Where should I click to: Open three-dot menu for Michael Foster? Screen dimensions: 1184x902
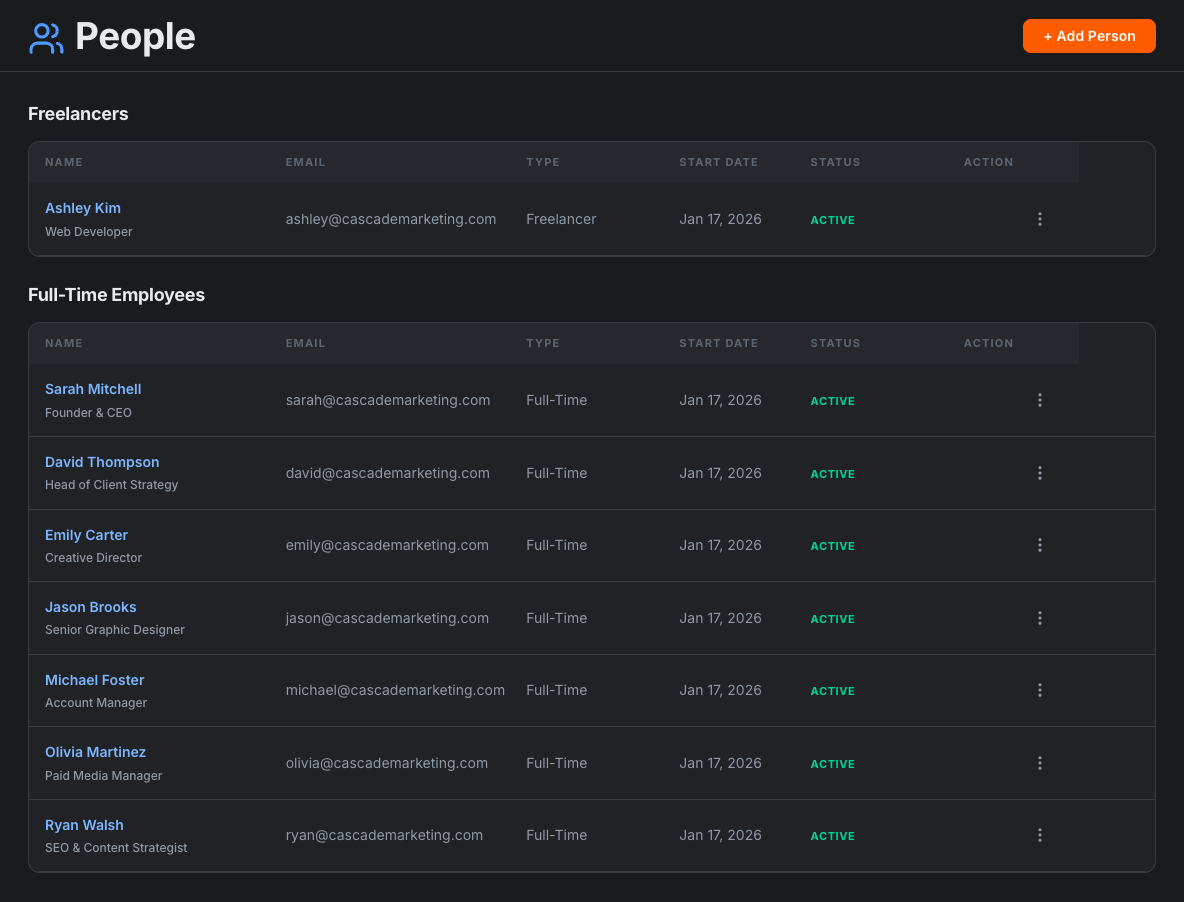point(1040,690)
